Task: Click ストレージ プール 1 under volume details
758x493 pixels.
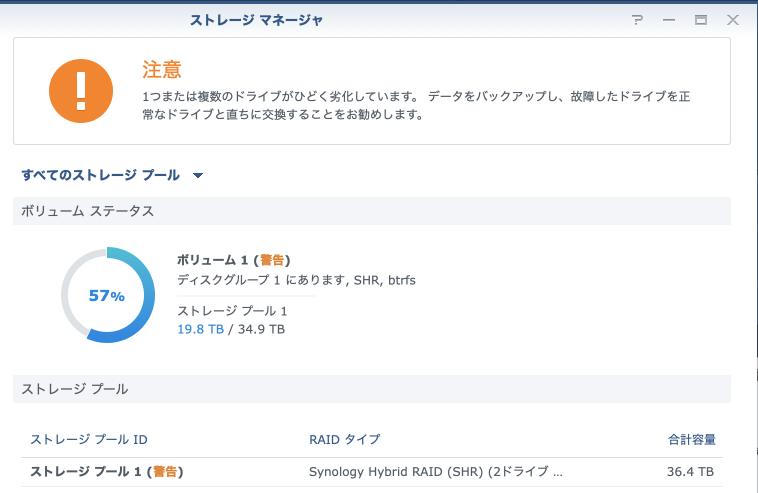Action: coord(232,311)
